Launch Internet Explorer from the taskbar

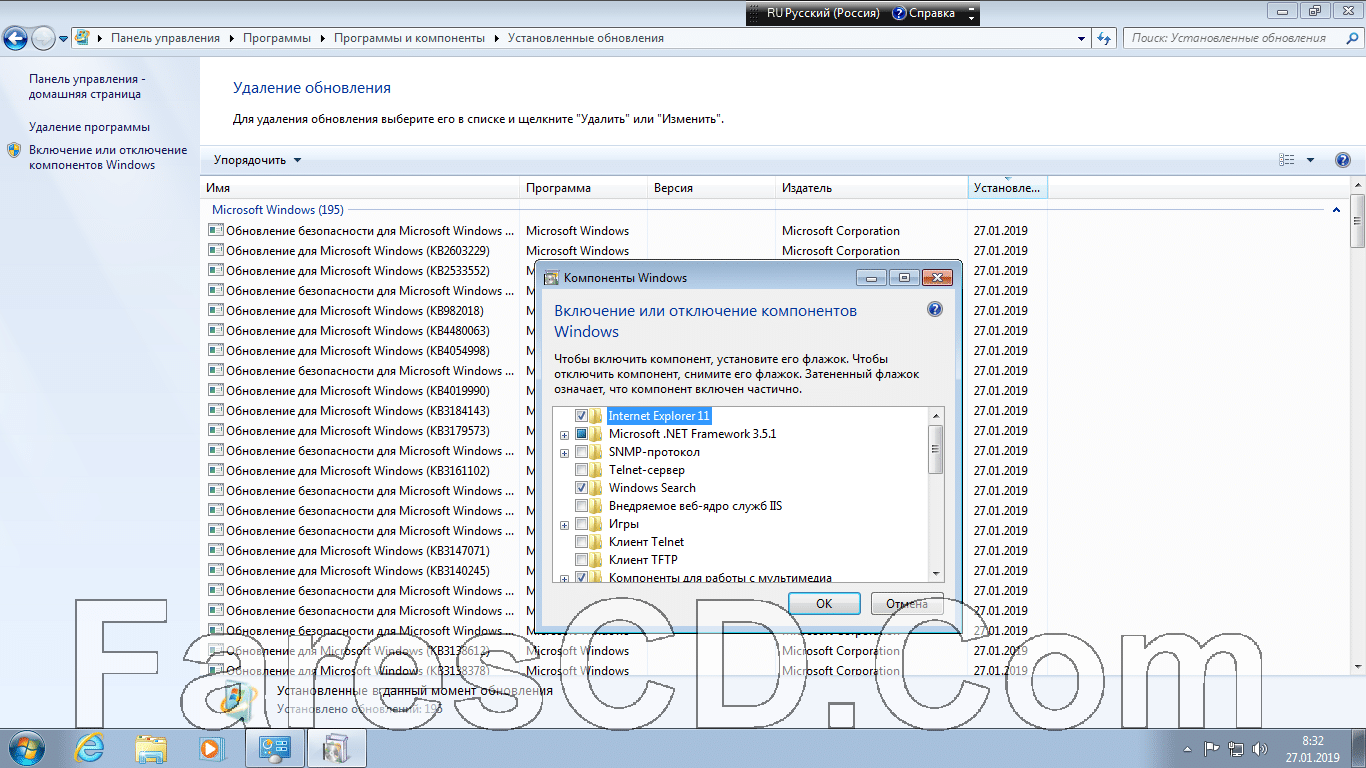[91, 747]
